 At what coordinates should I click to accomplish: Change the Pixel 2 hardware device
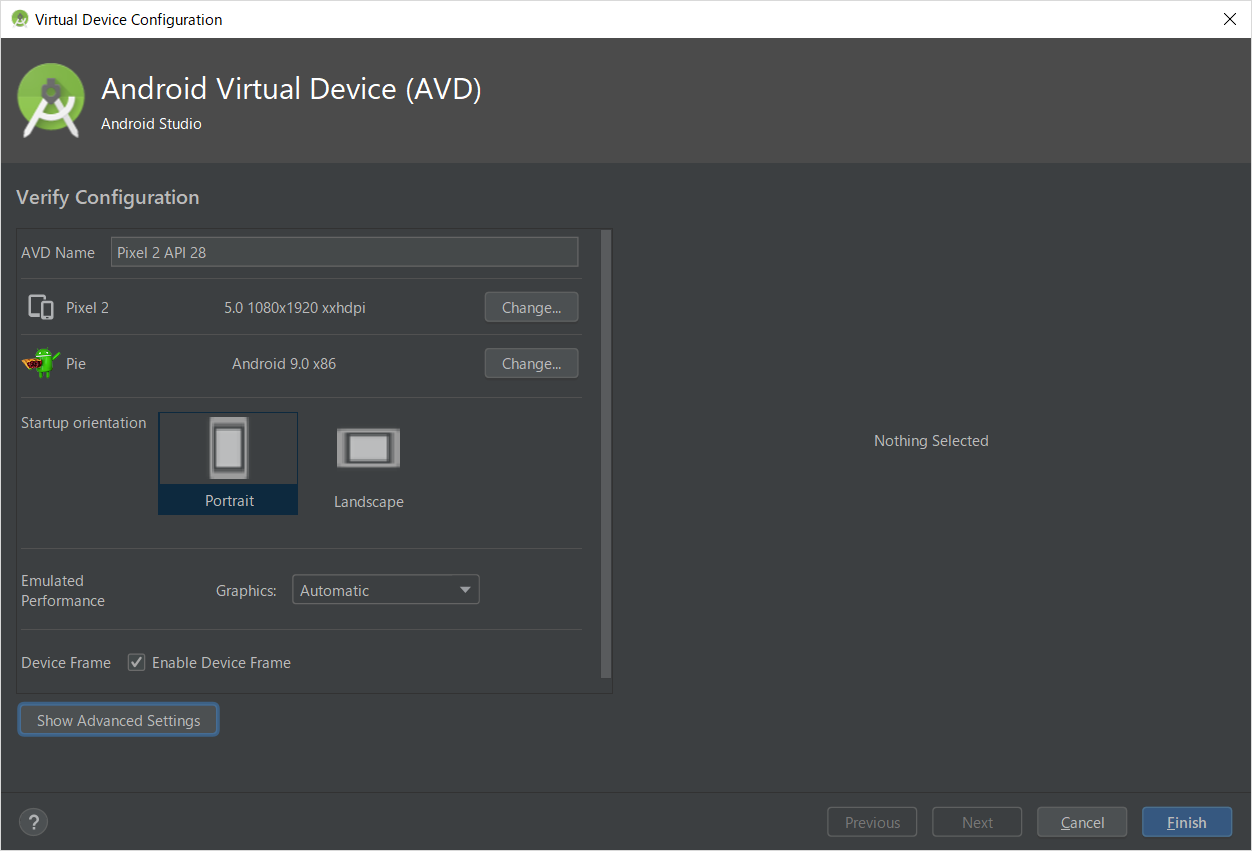531,307
